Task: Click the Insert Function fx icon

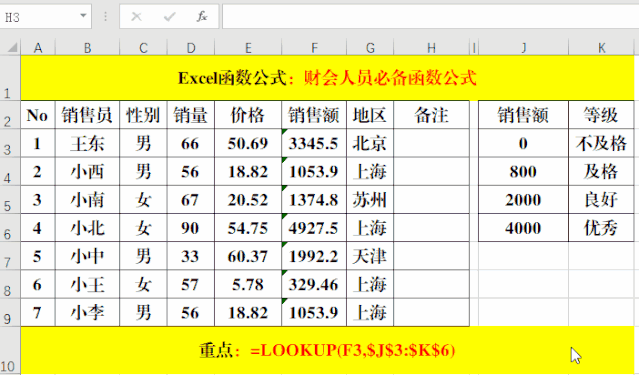Action: pos(202,16)
